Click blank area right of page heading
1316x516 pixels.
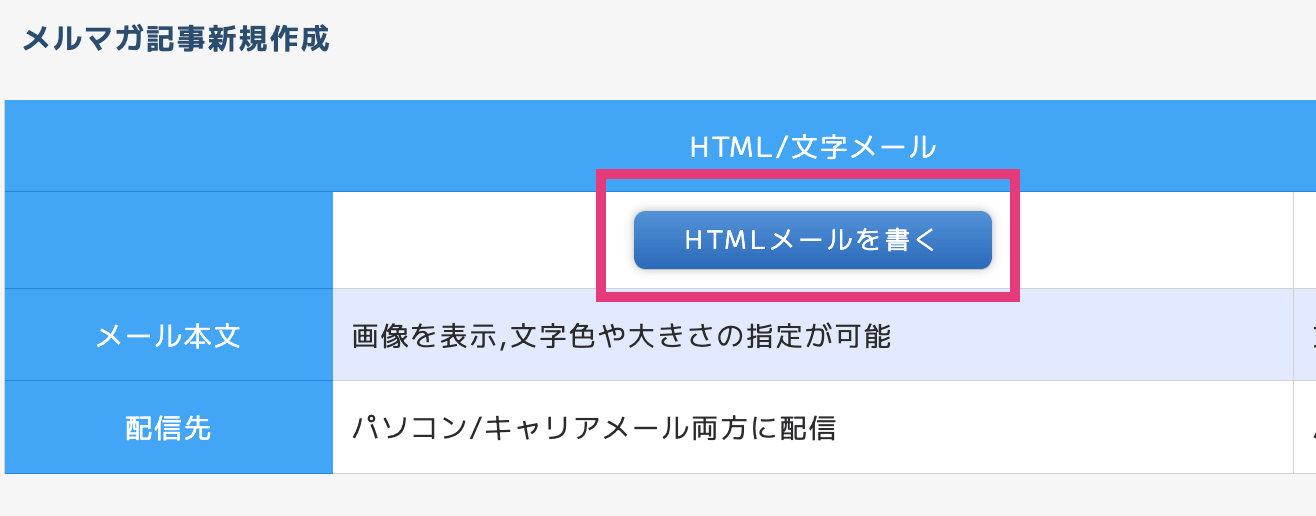pyautogui.click(x=820, y=40)
